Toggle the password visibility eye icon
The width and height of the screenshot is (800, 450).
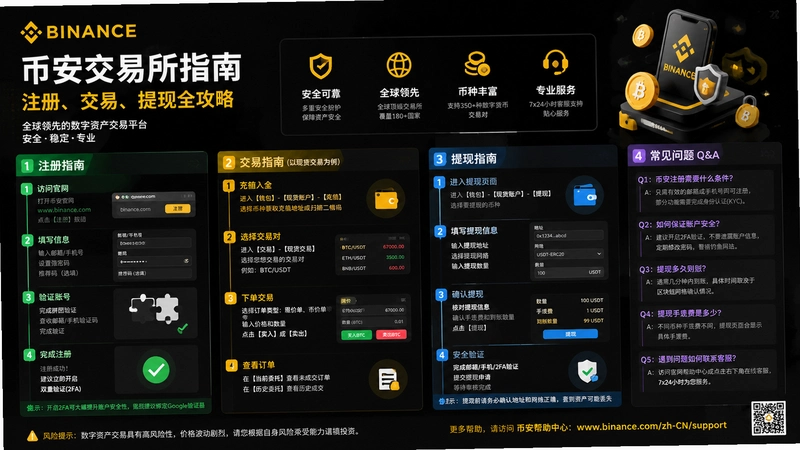(187, 261)
